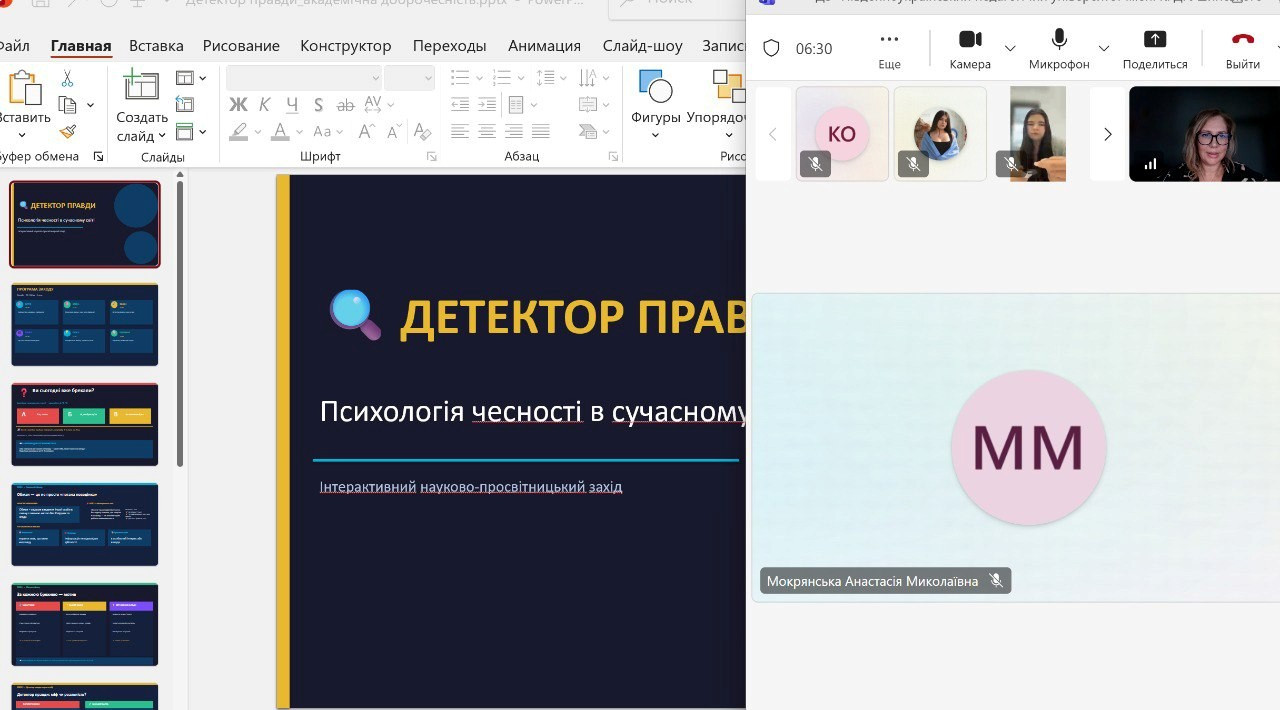Click the next participants arrow in Teams
This screenshot has width=1280, height=710.
coord(1107,134)
